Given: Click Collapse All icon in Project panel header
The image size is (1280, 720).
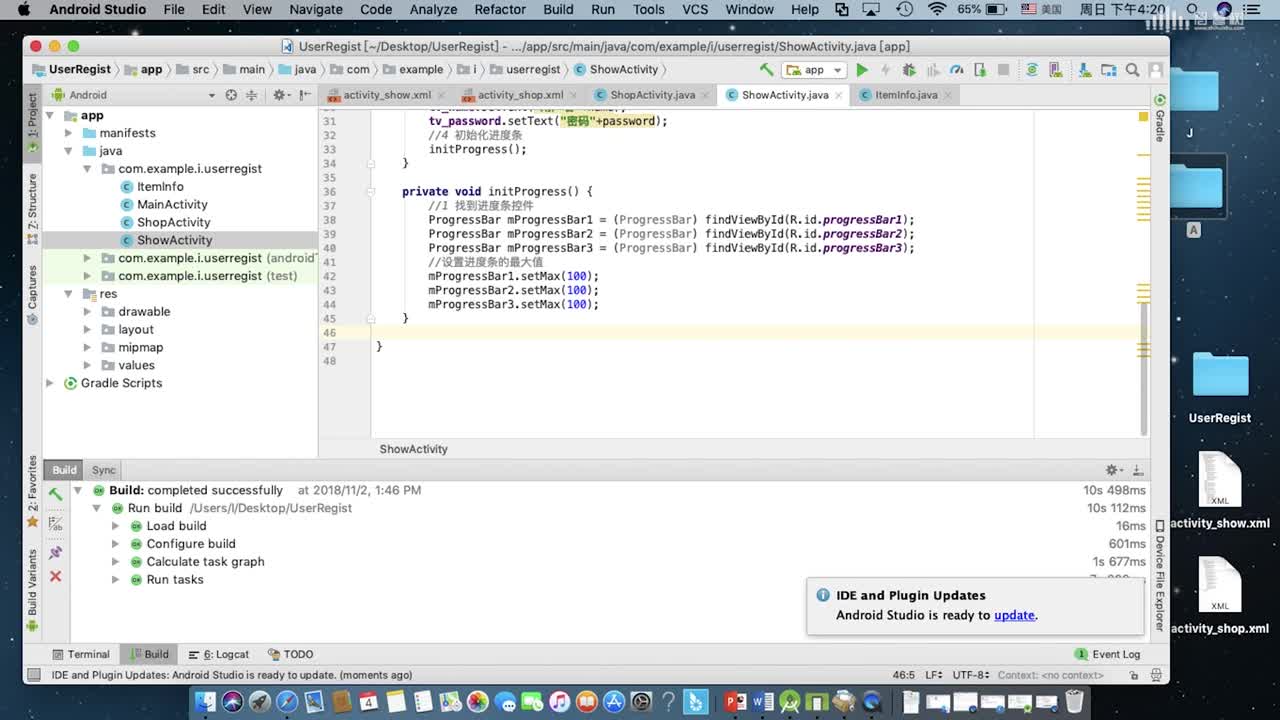Looking at the screenshot, I should click(x=251, y=95).
